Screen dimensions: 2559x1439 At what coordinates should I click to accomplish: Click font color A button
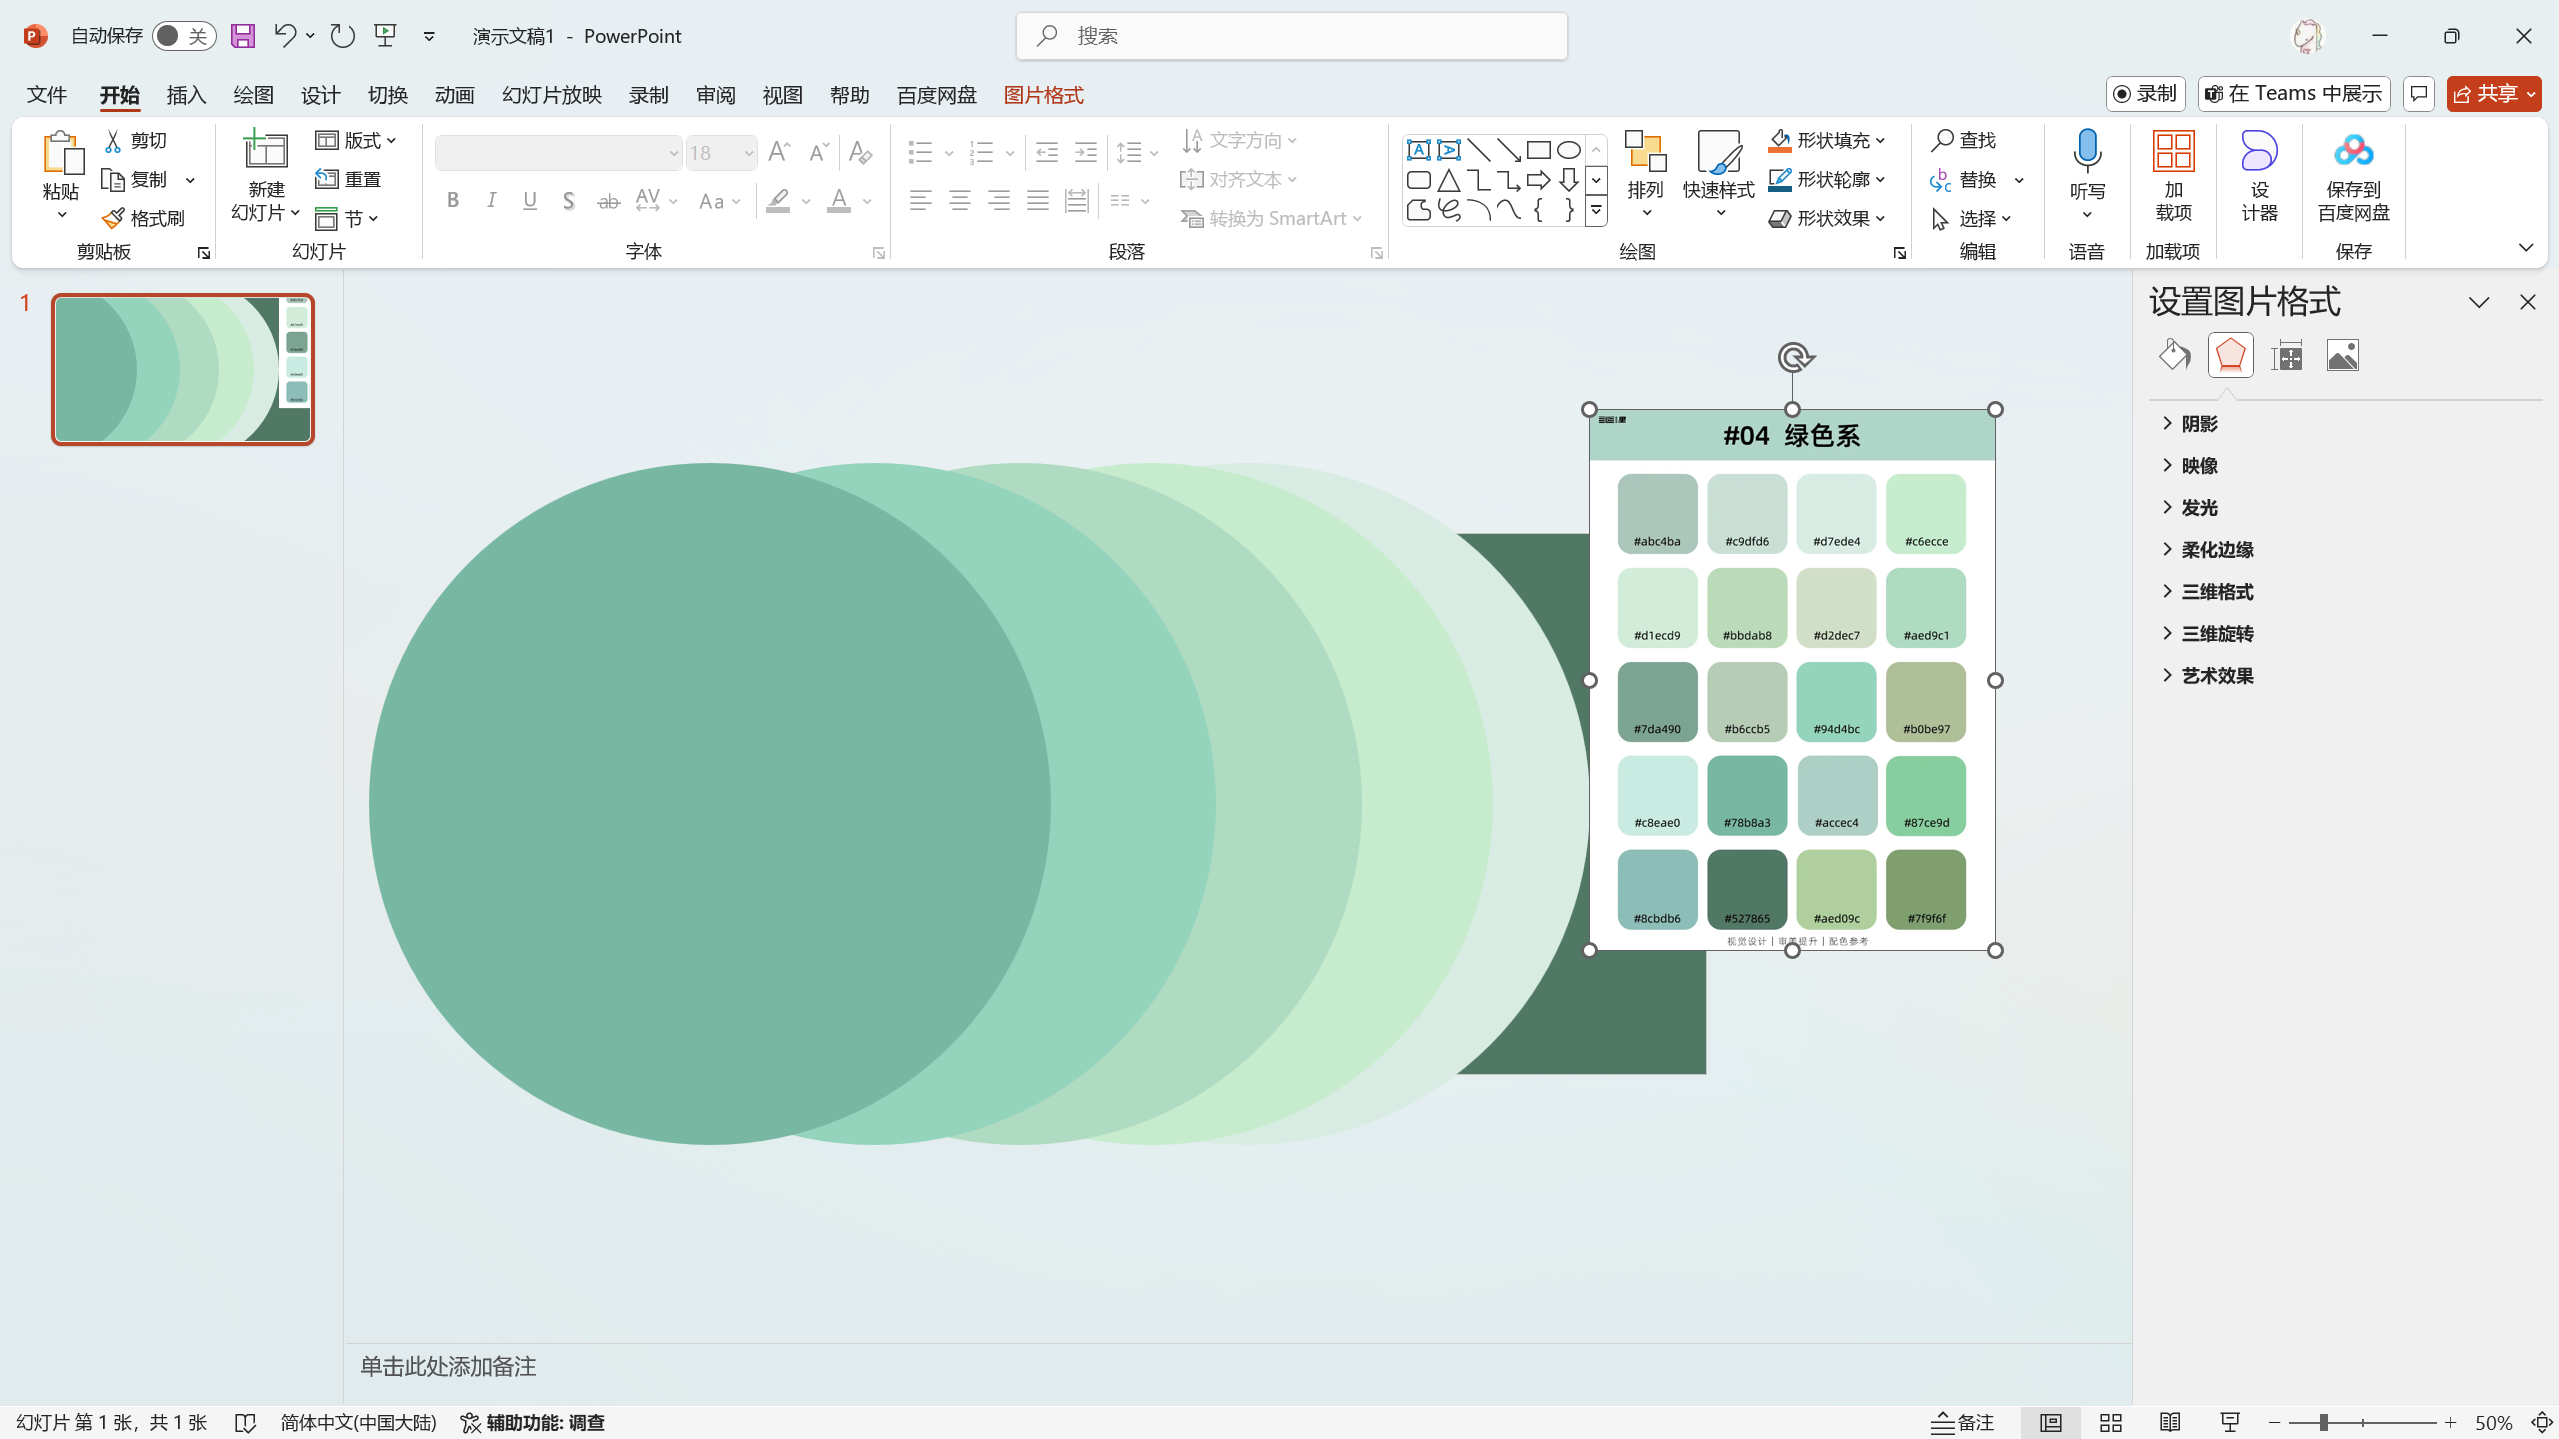[839, 201]
